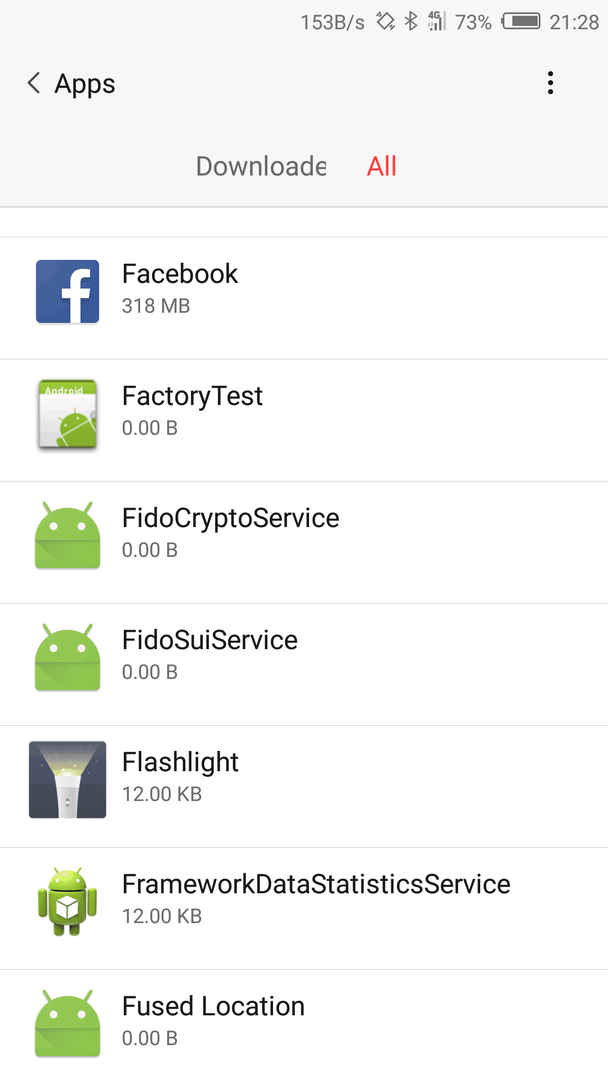Tap the Flashlight app icon
The width and height of the screenshot is (608, 1080).
point(67,779)
